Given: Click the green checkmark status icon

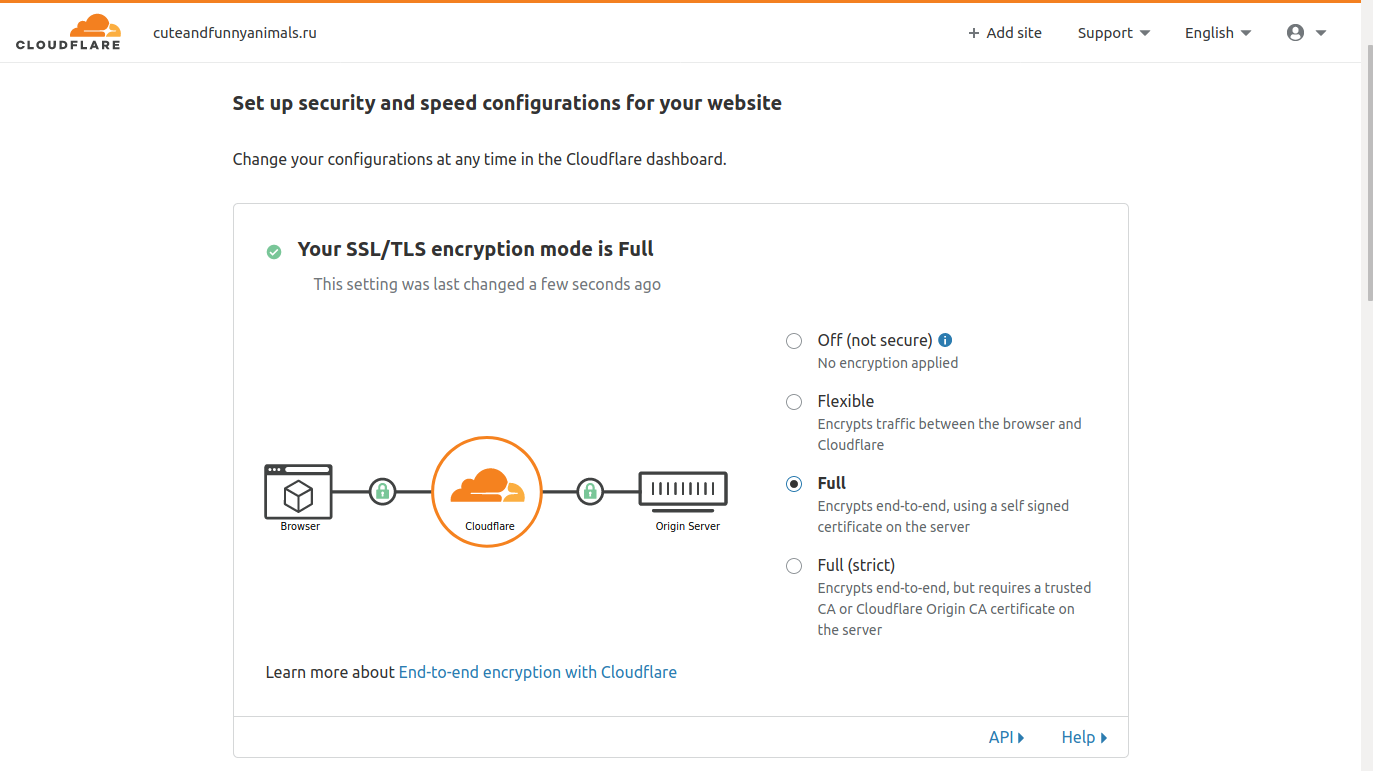Looking at the screenshot, I should click(274, 252).
